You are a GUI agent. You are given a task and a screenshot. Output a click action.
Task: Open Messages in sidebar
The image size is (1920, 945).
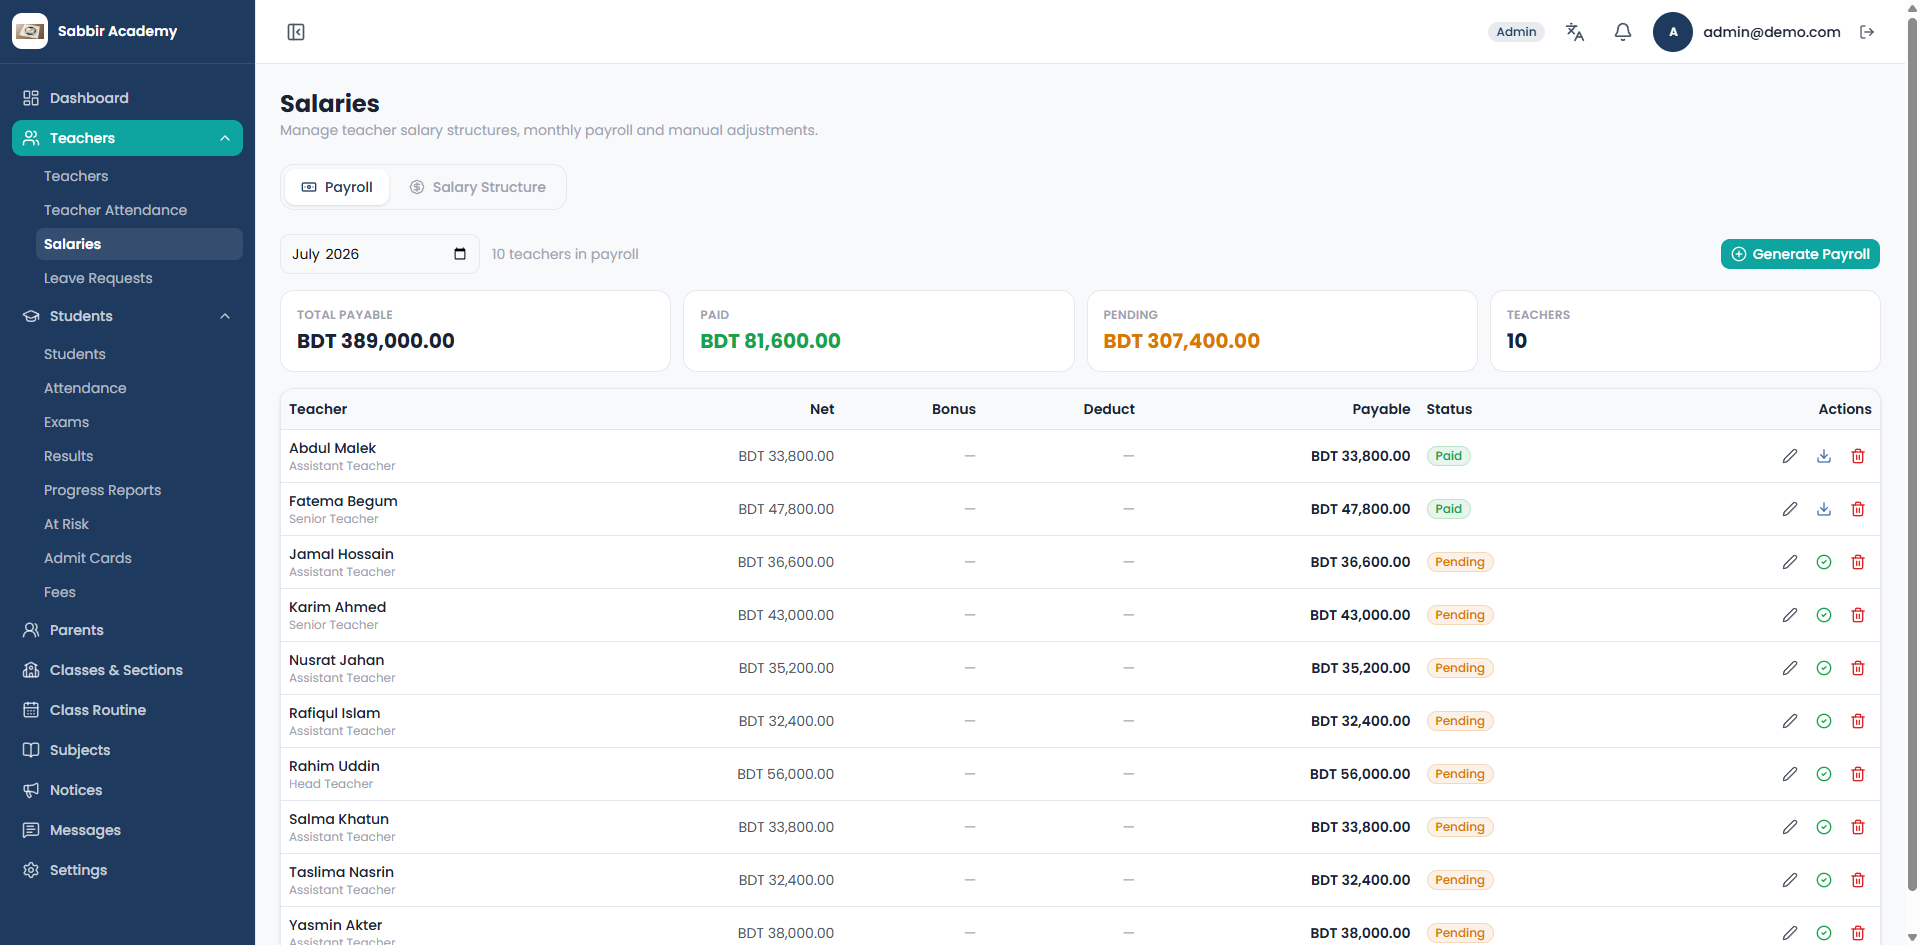pos(127,830)
